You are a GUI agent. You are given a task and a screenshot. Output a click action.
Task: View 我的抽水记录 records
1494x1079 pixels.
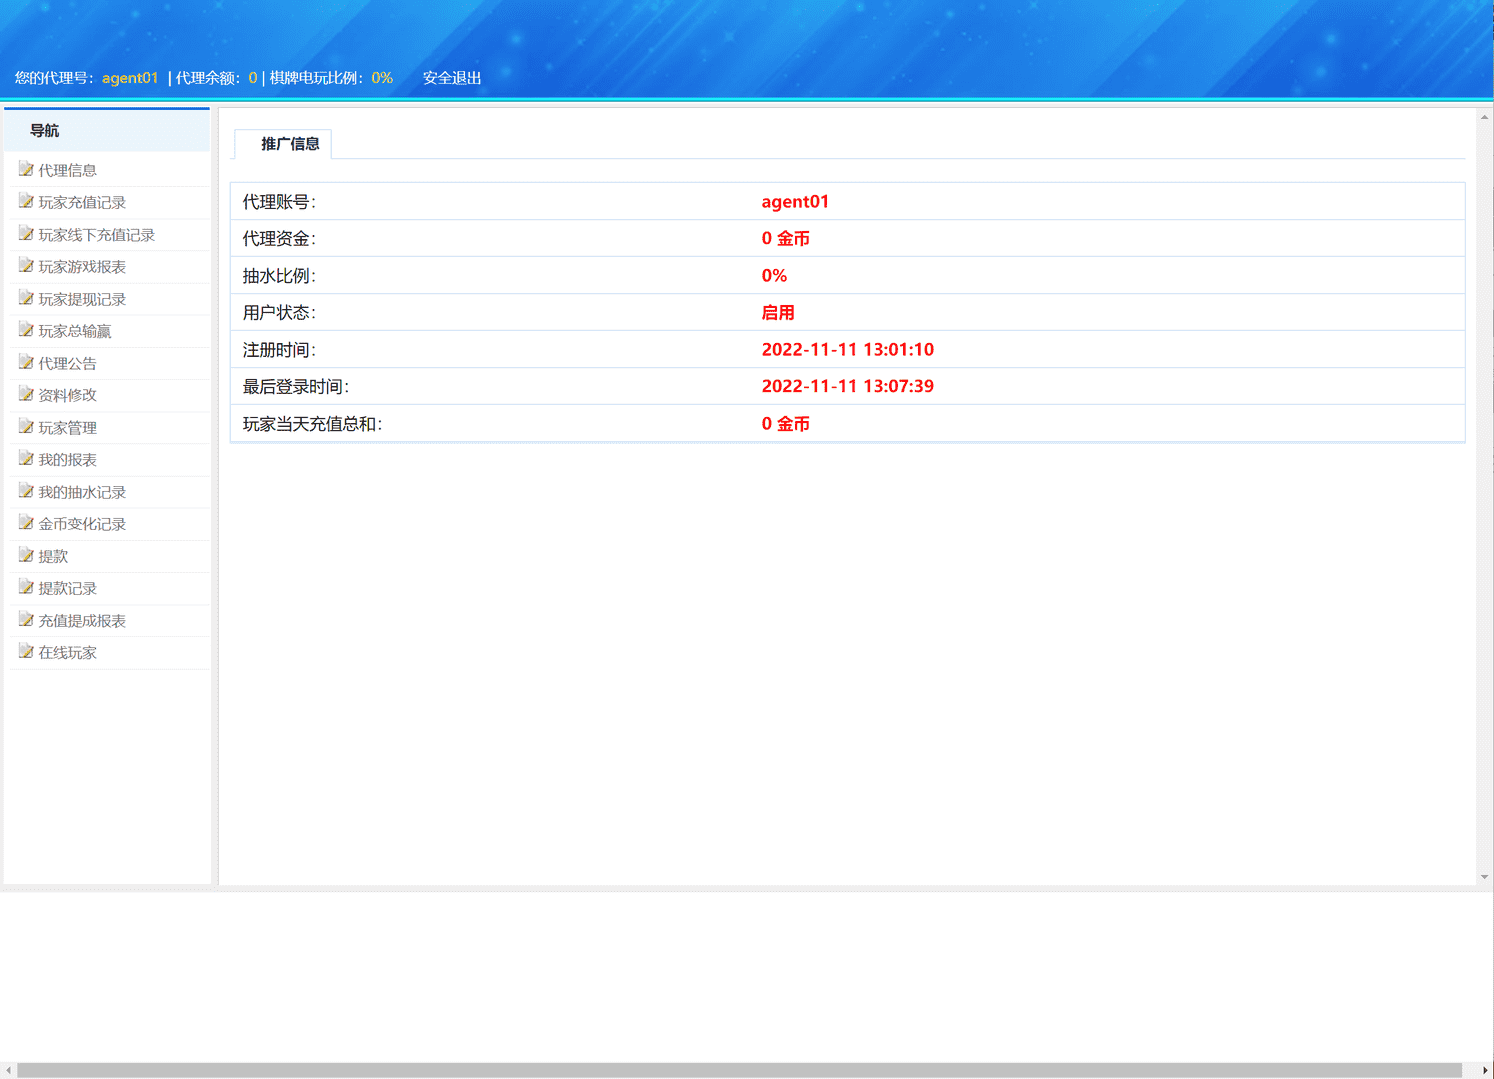point(82,492)
